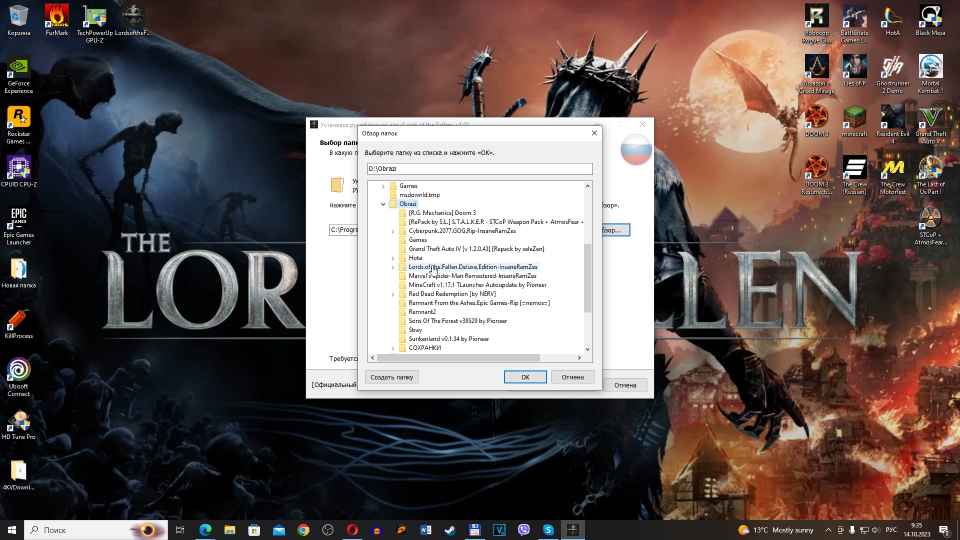This screenshot has height=540, width=960.
Task: Open weather widget showing 13°C Mostly sunny
Action: coord(776,530)
